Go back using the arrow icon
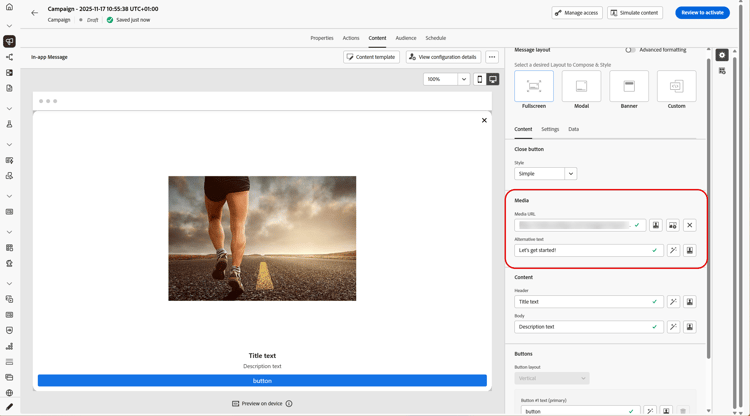This screenshot has height=416, width=750. tap(34, 13)
